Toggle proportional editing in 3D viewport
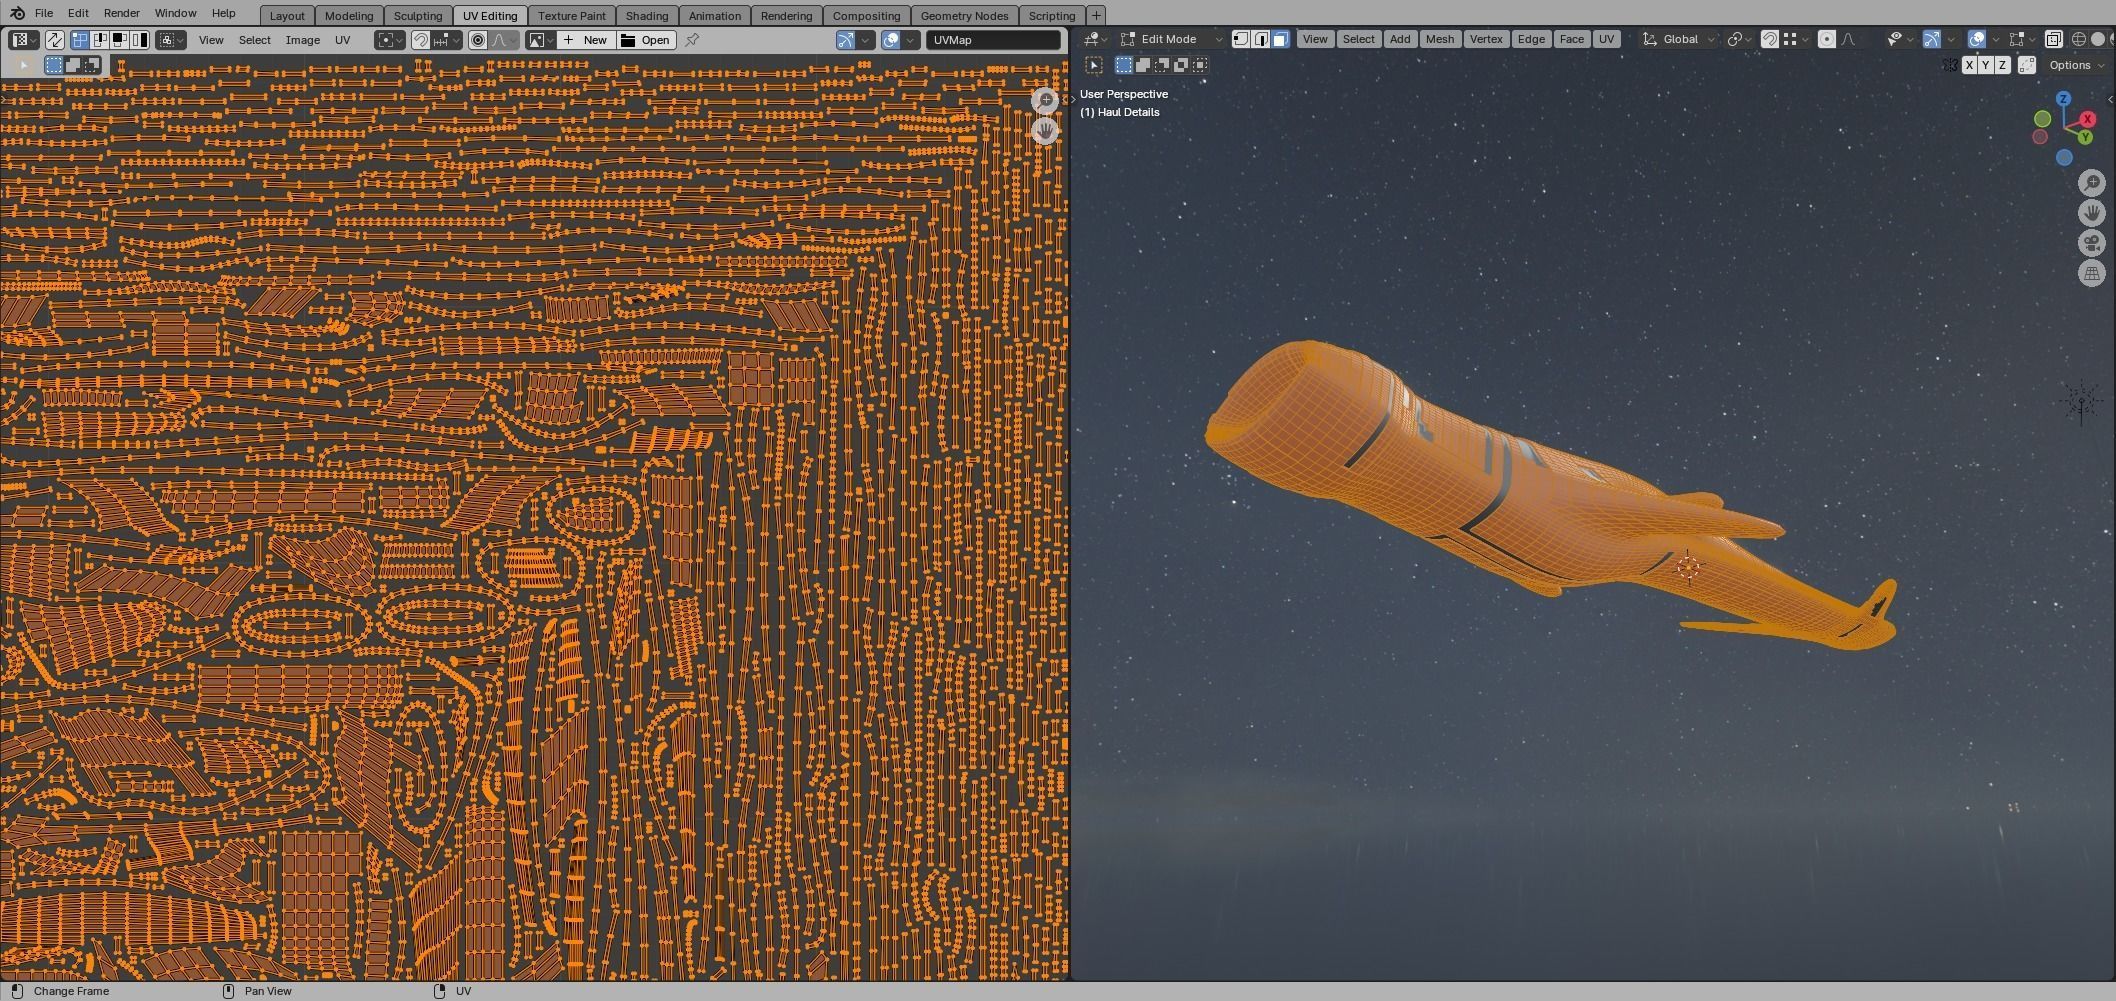 click(1826, 39)
